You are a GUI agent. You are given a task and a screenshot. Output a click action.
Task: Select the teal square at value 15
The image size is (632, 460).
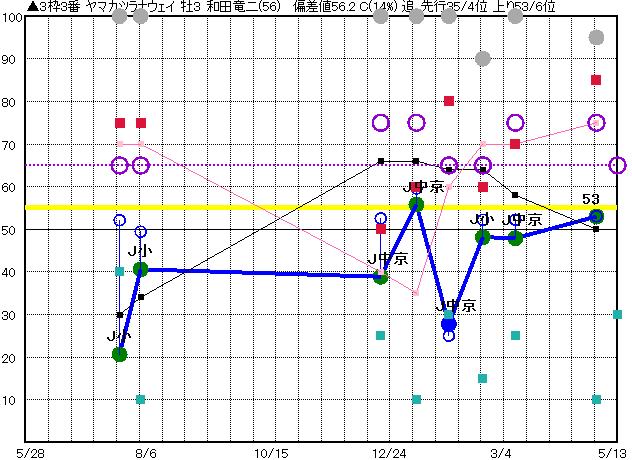click(x=483, y=379)
